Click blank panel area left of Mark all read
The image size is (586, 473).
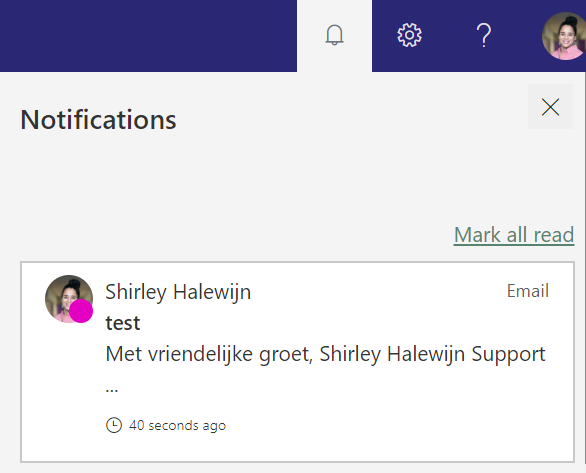pyautogui.click(x=224, y=235)
